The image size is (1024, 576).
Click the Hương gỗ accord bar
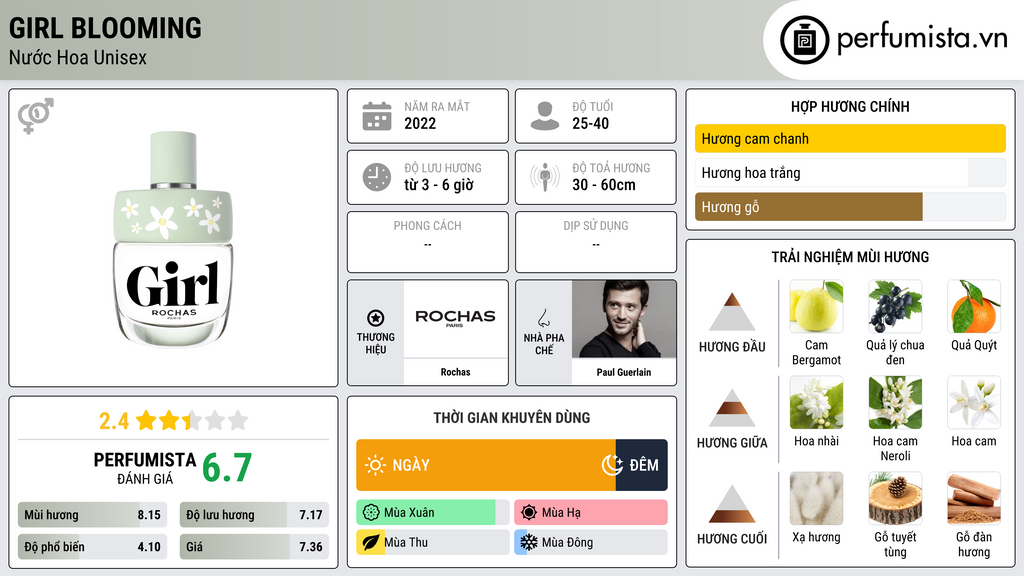[850, 206]
